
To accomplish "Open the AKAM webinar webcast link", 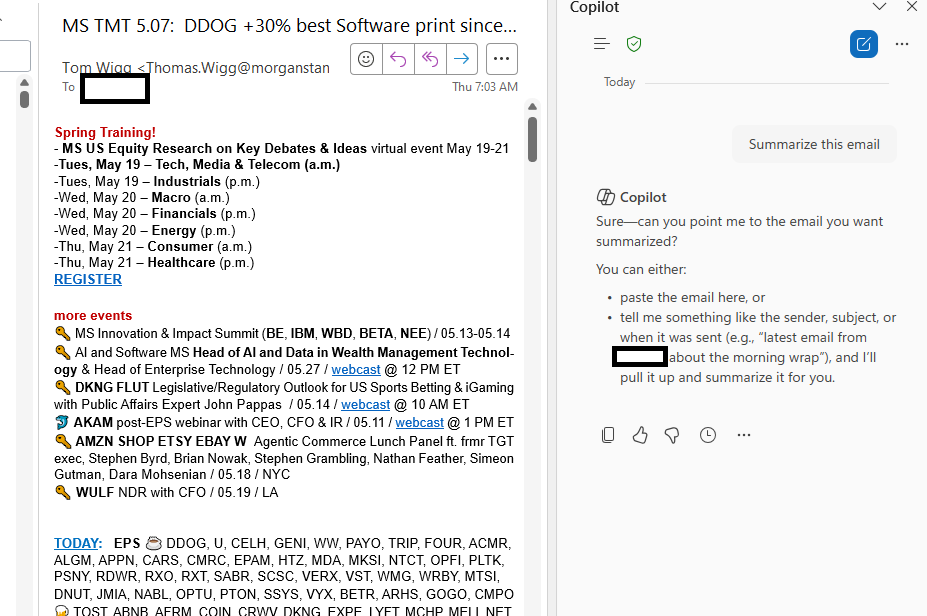I will point(419,423).
